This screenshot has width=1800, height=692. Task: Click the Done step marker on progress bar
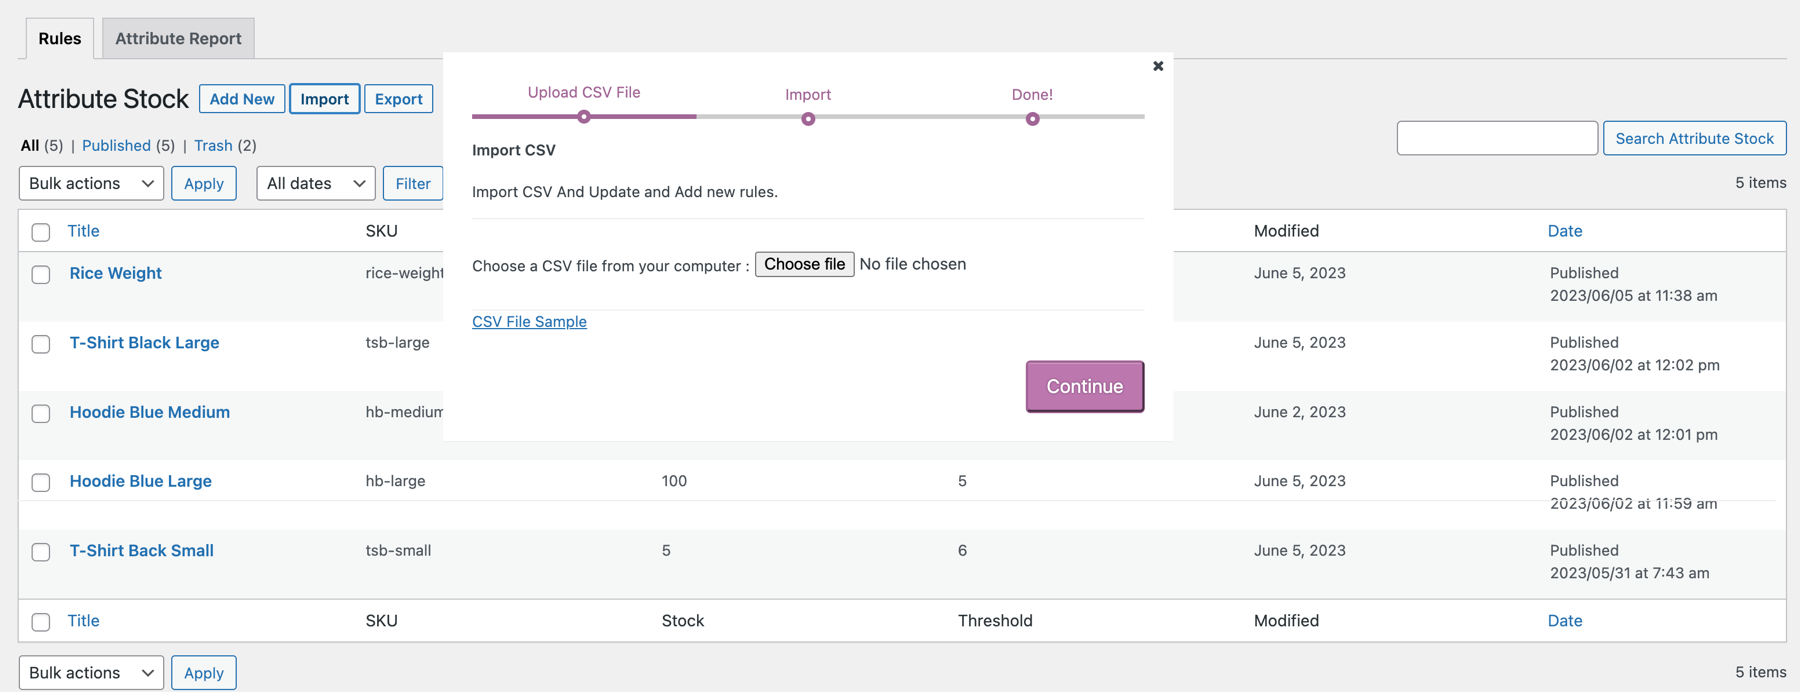coord(1032,118)
